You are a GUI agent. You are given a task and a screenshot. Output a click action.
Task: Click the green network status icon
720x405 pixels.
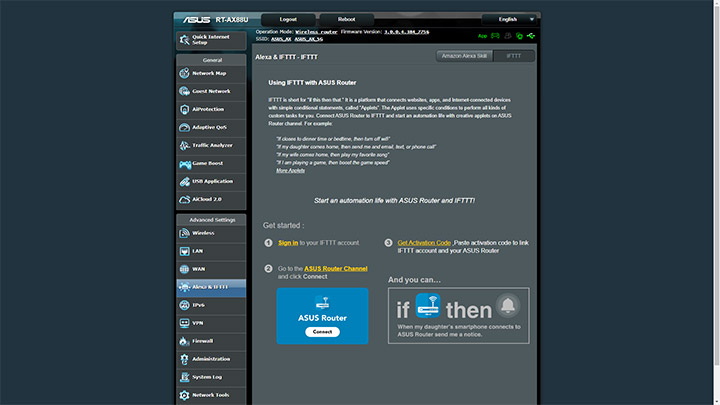point(519,36)
